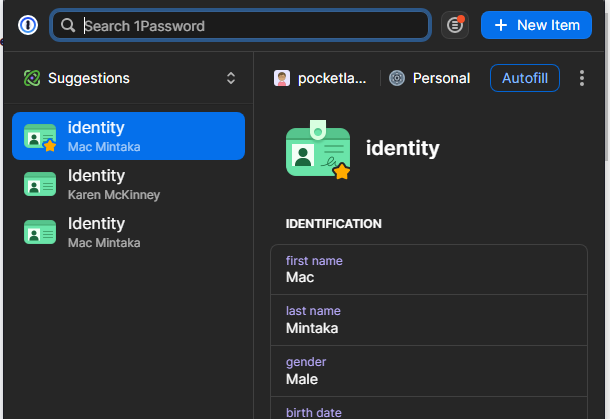Click the birth date field label

tap(314, 412)
